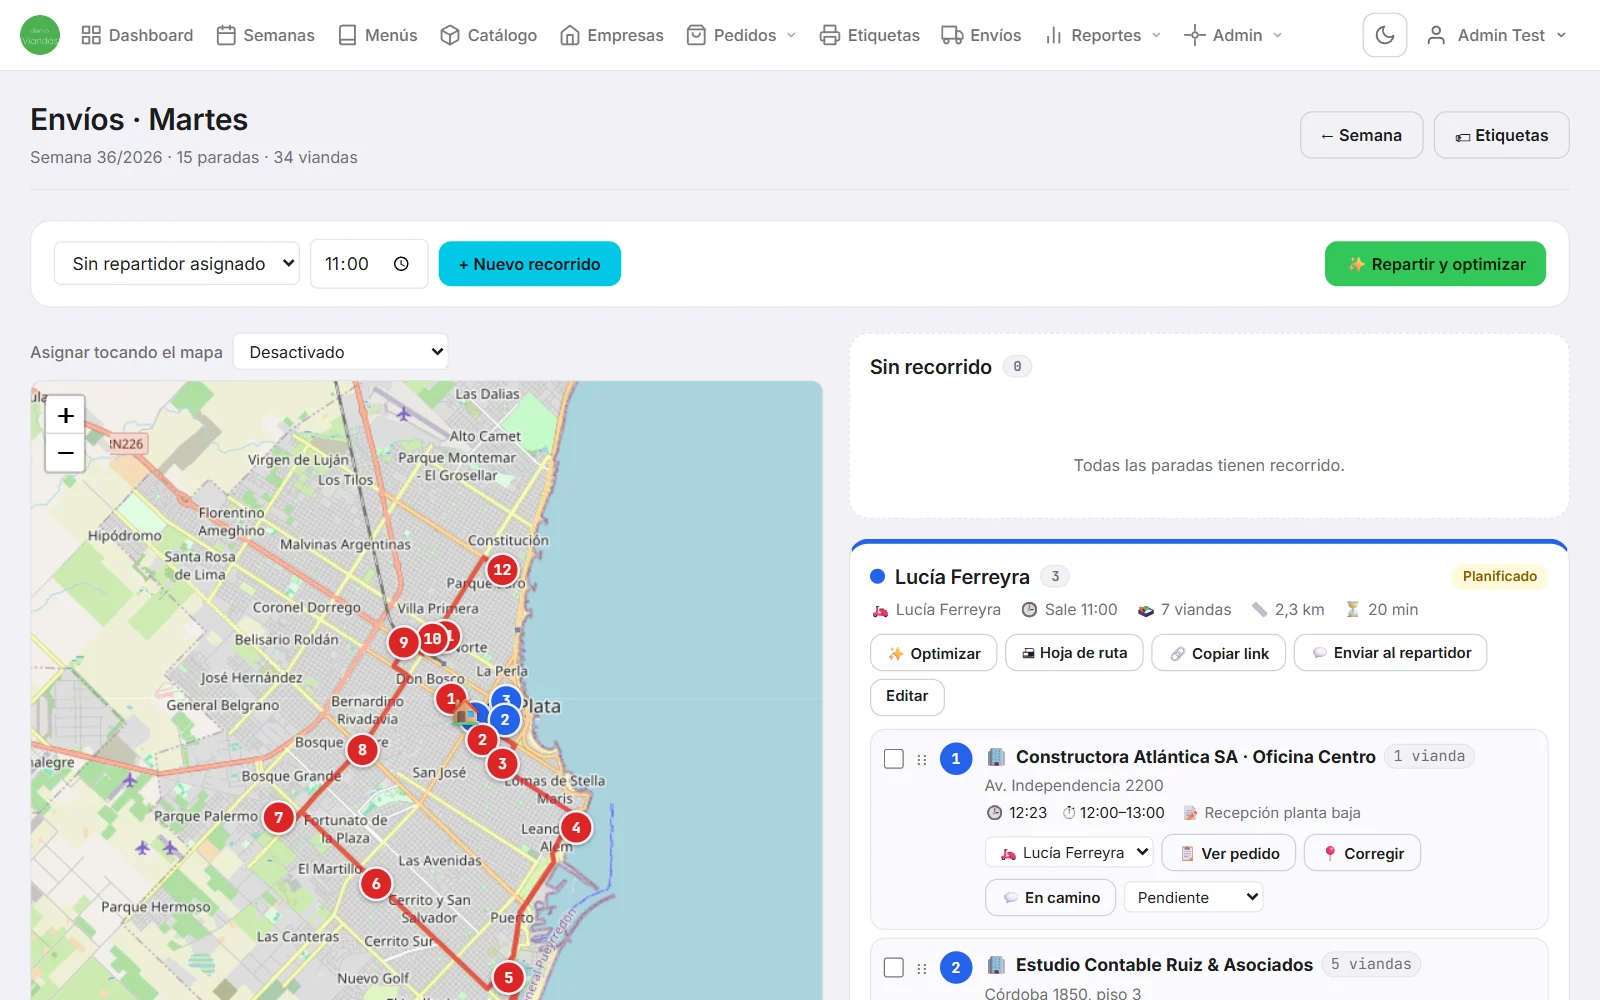Click clock icon in 11:00 time field
Screen dimensions: 1600x1000
point(401,264)
